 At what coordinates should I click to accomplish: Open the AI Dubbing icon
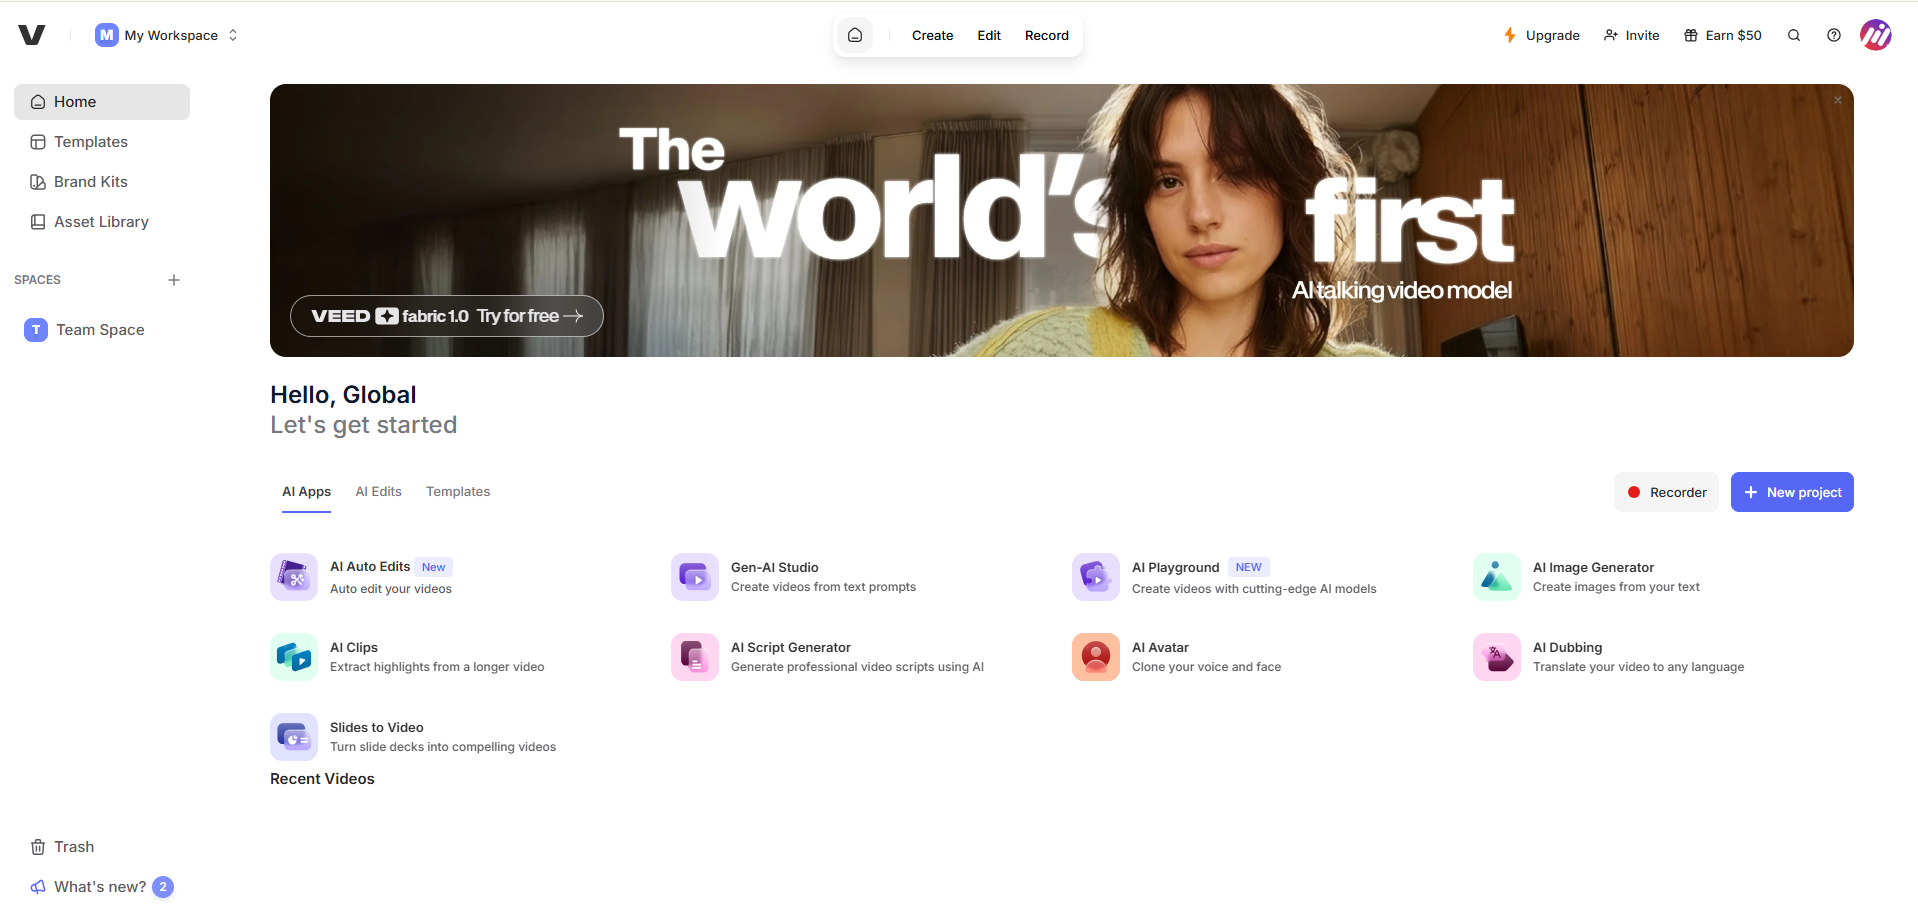1497,657
